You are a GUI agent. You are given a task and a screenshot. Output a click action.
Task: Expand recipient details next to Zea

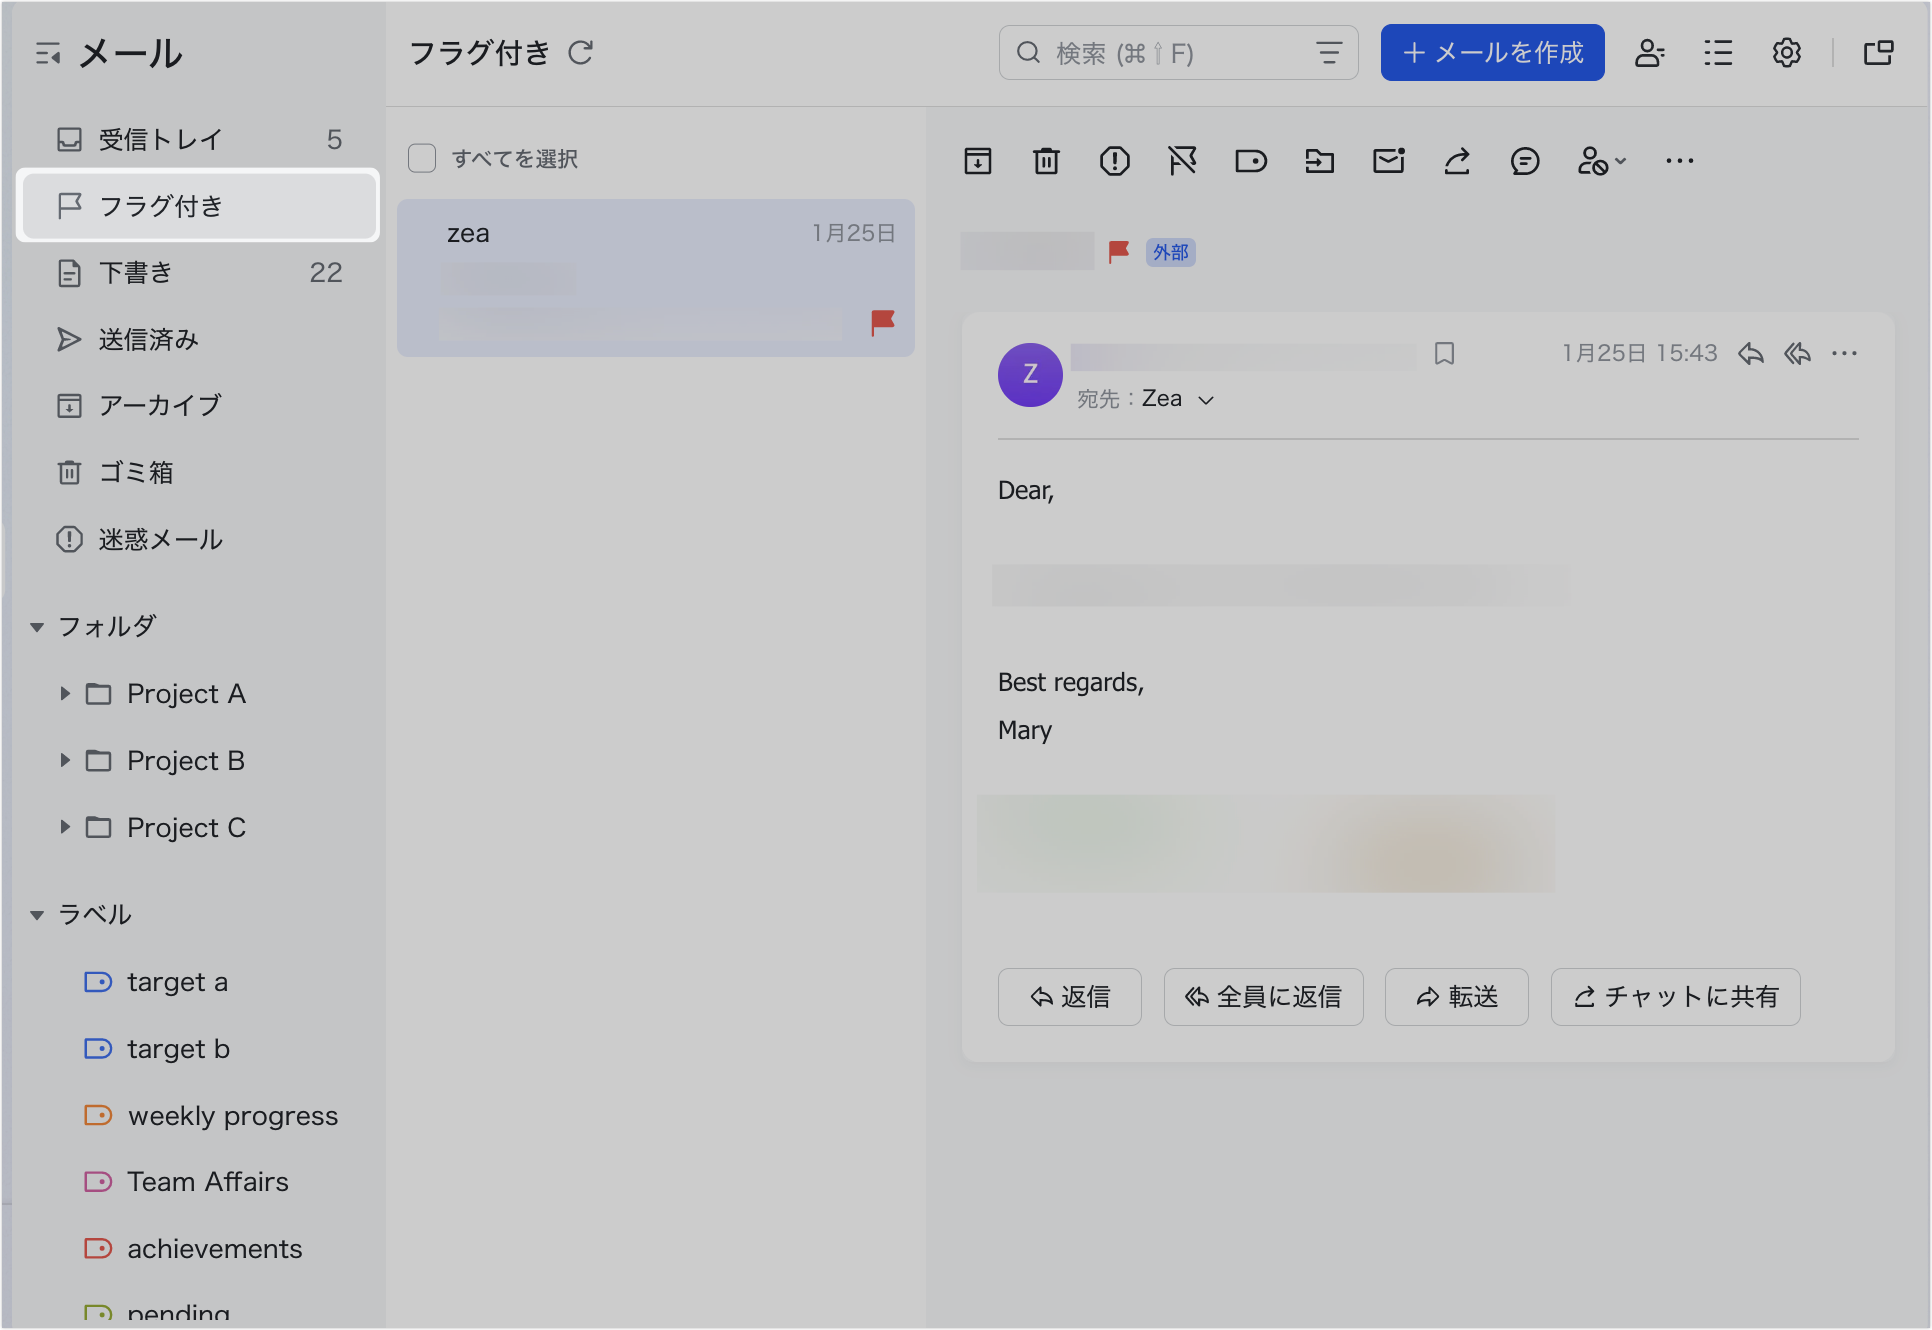1206,400
